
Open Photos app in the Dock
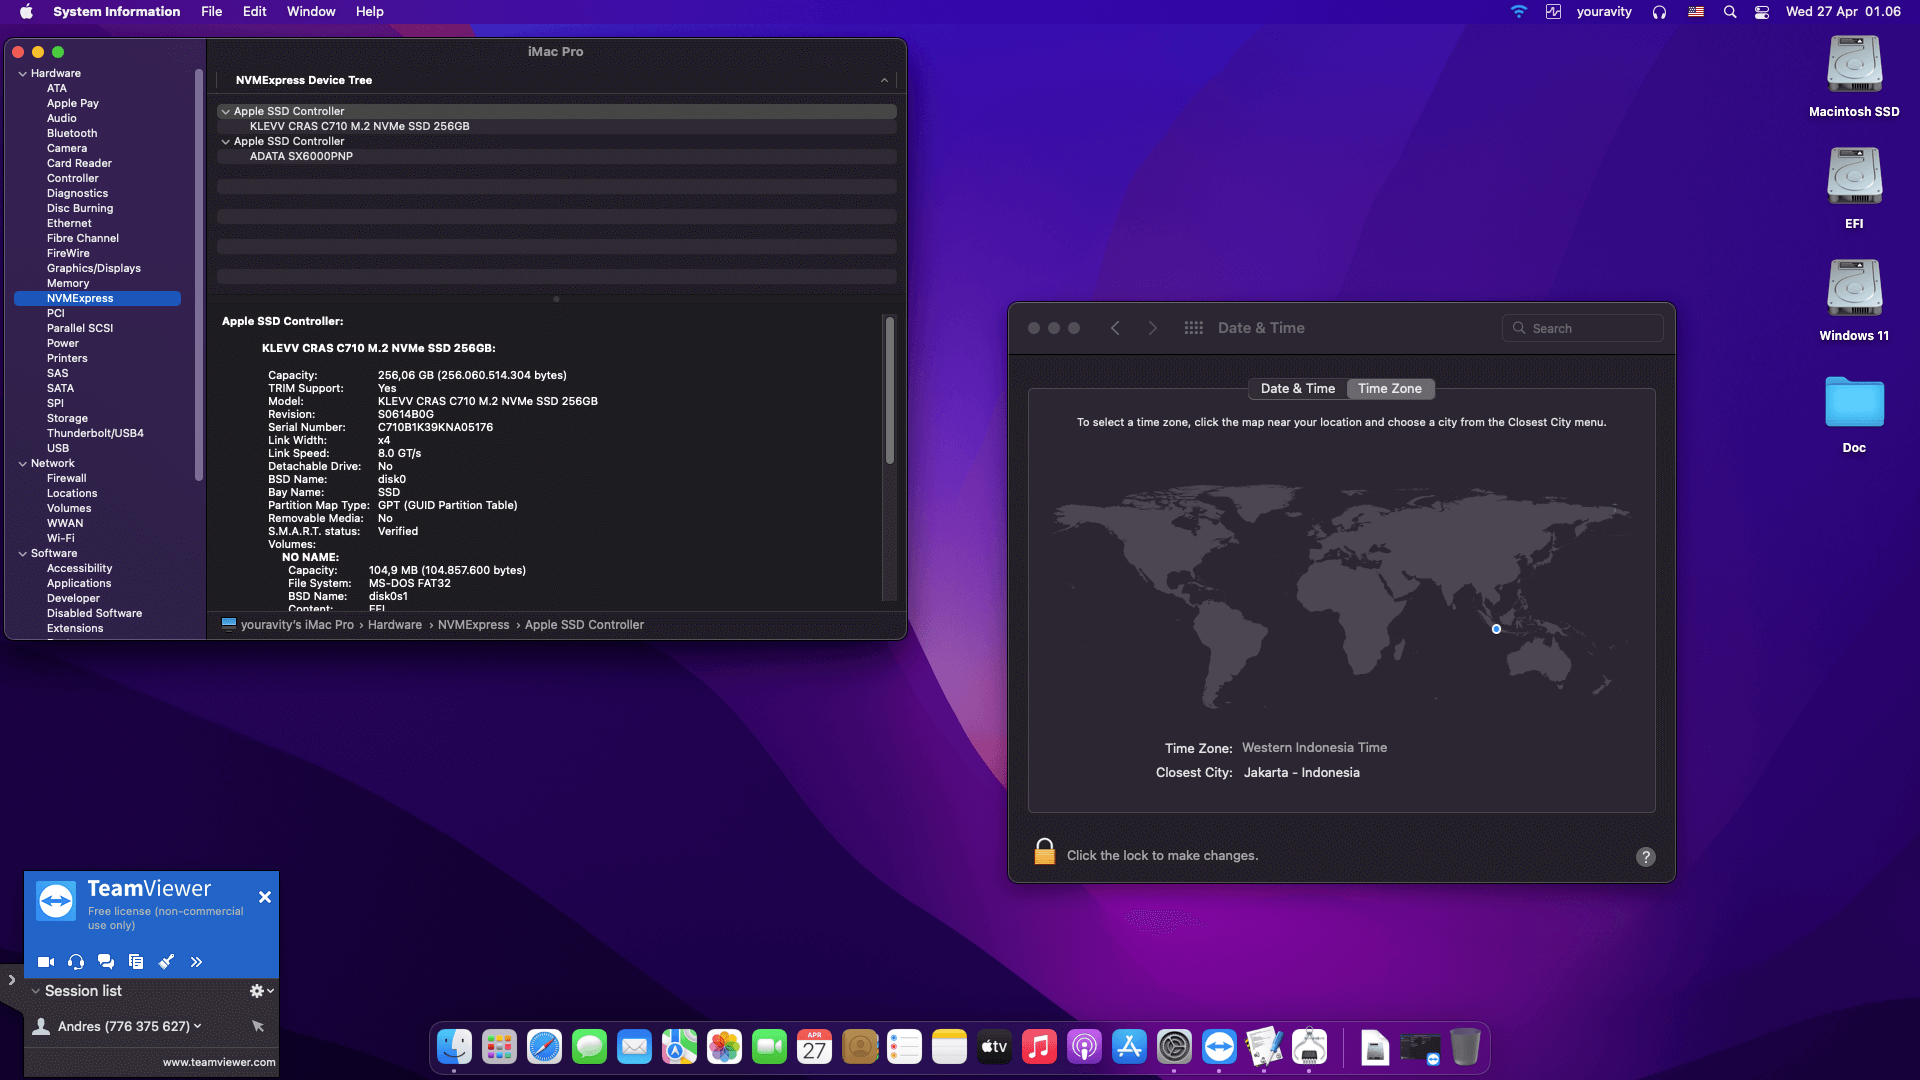click(x=724, y=1047)
